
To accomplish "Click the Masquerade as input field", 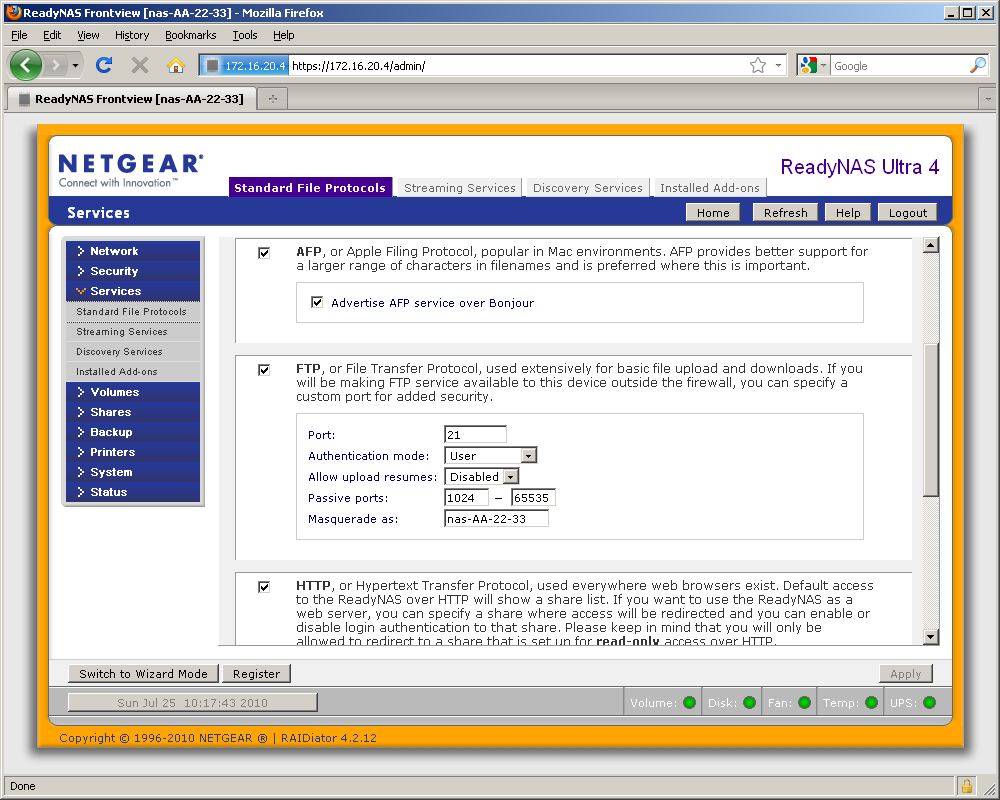I will tap(496, 519).
